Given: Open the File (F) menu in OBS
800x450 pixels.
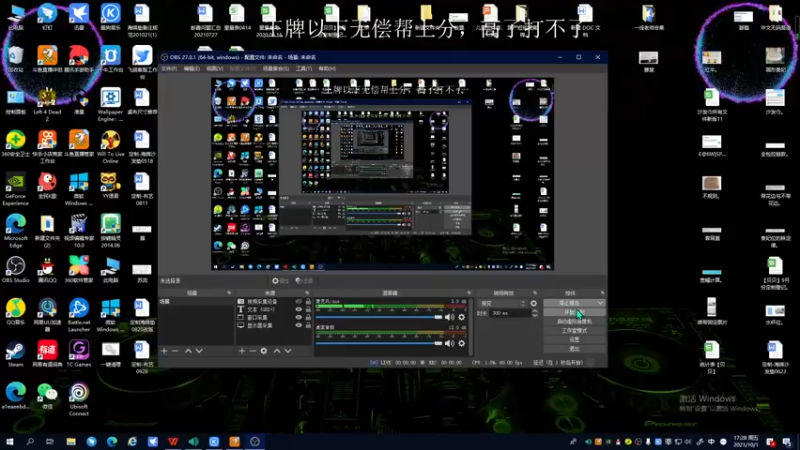Looking at the screenshot, I should tap(169, 68).
